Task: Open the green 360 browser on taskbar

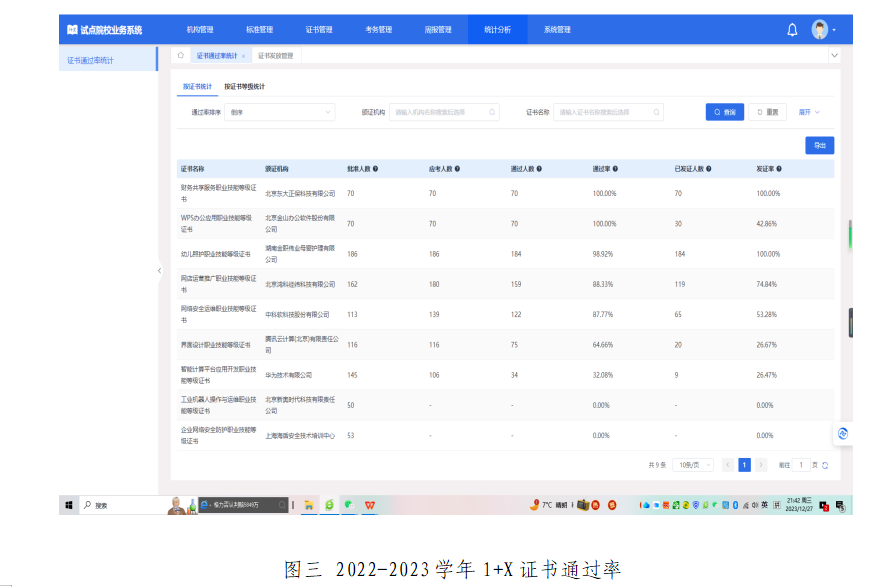Action: click(329, 505)
